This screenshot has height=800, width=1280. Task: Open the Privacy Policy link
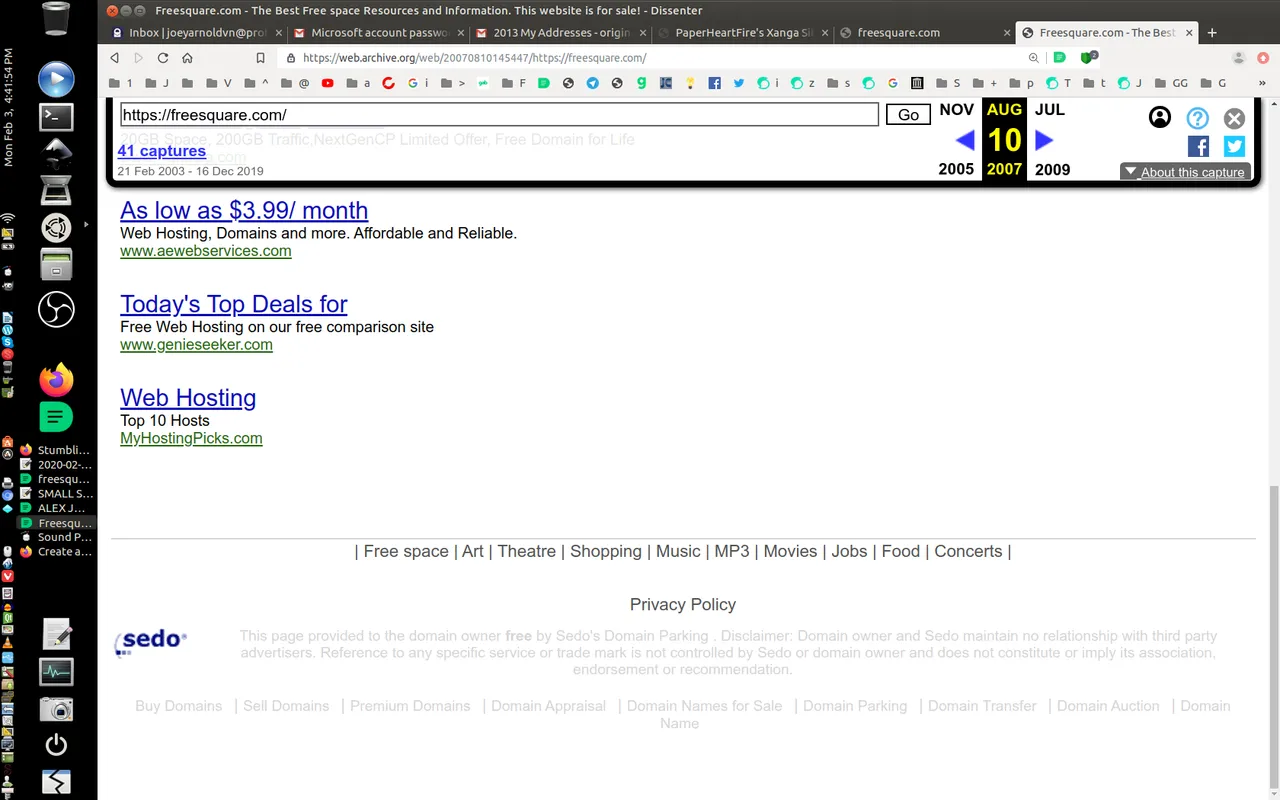pyautogui.click(x=683, y=604)
